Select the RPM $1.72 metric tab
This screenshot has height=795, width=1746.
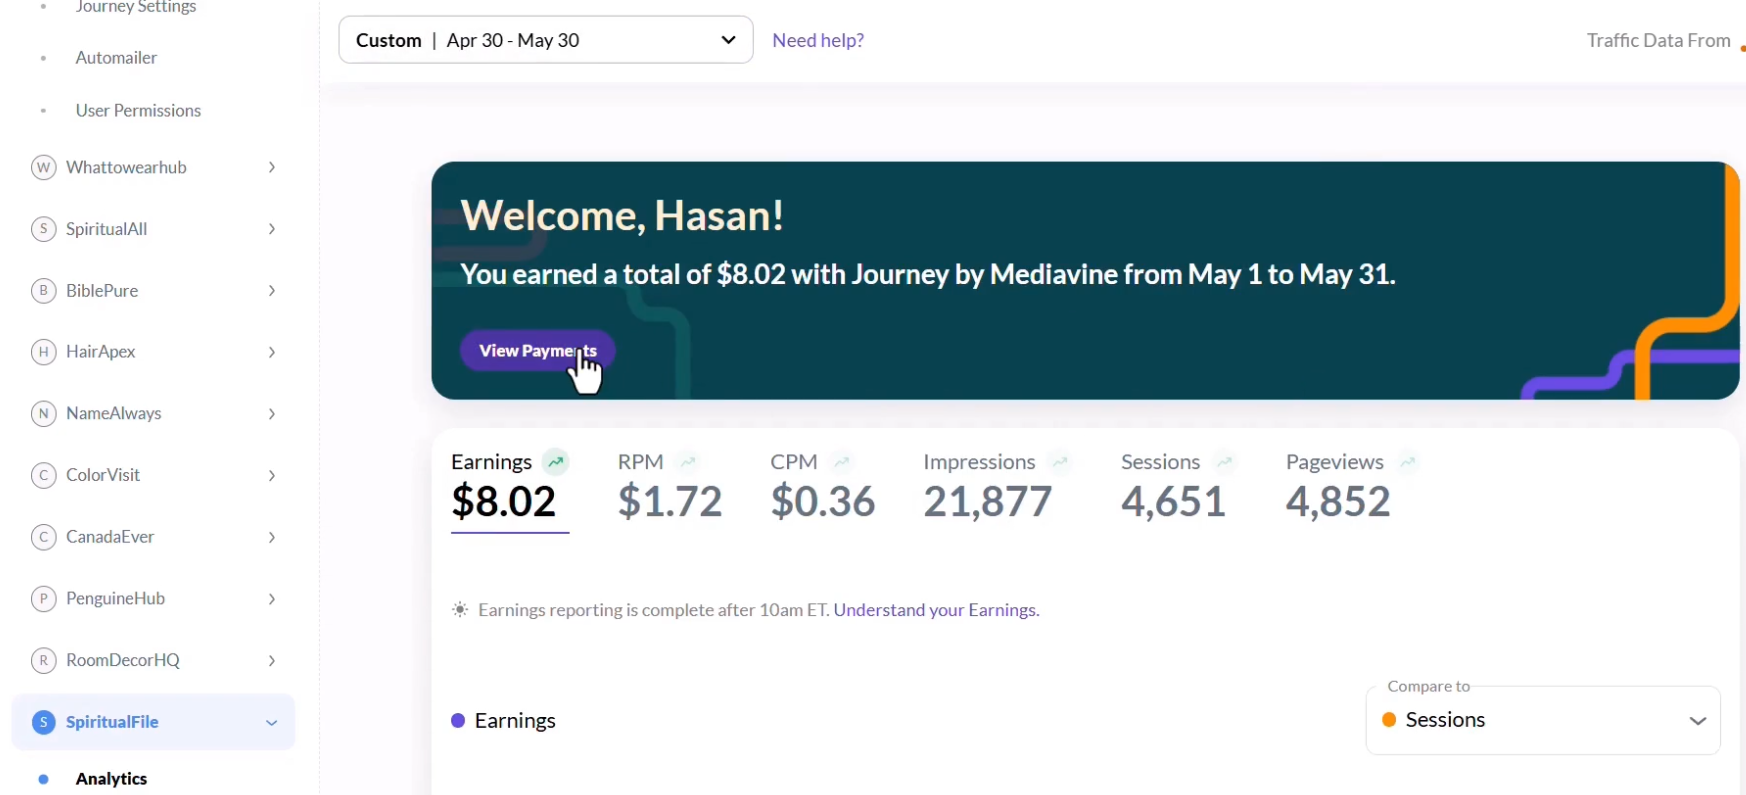click(x=669, y=488)
